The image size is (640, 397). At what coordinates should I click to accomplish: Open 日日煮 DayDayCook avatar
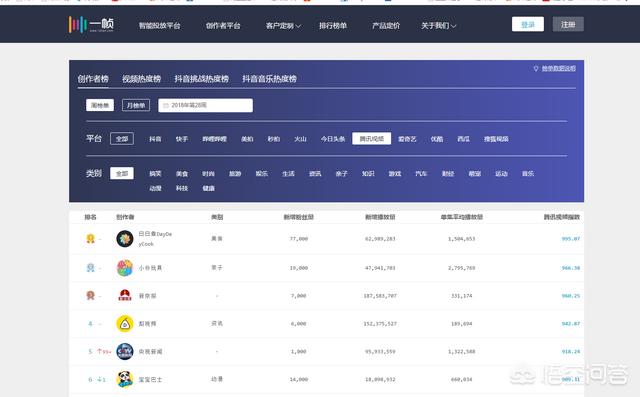tap(125, 239)
